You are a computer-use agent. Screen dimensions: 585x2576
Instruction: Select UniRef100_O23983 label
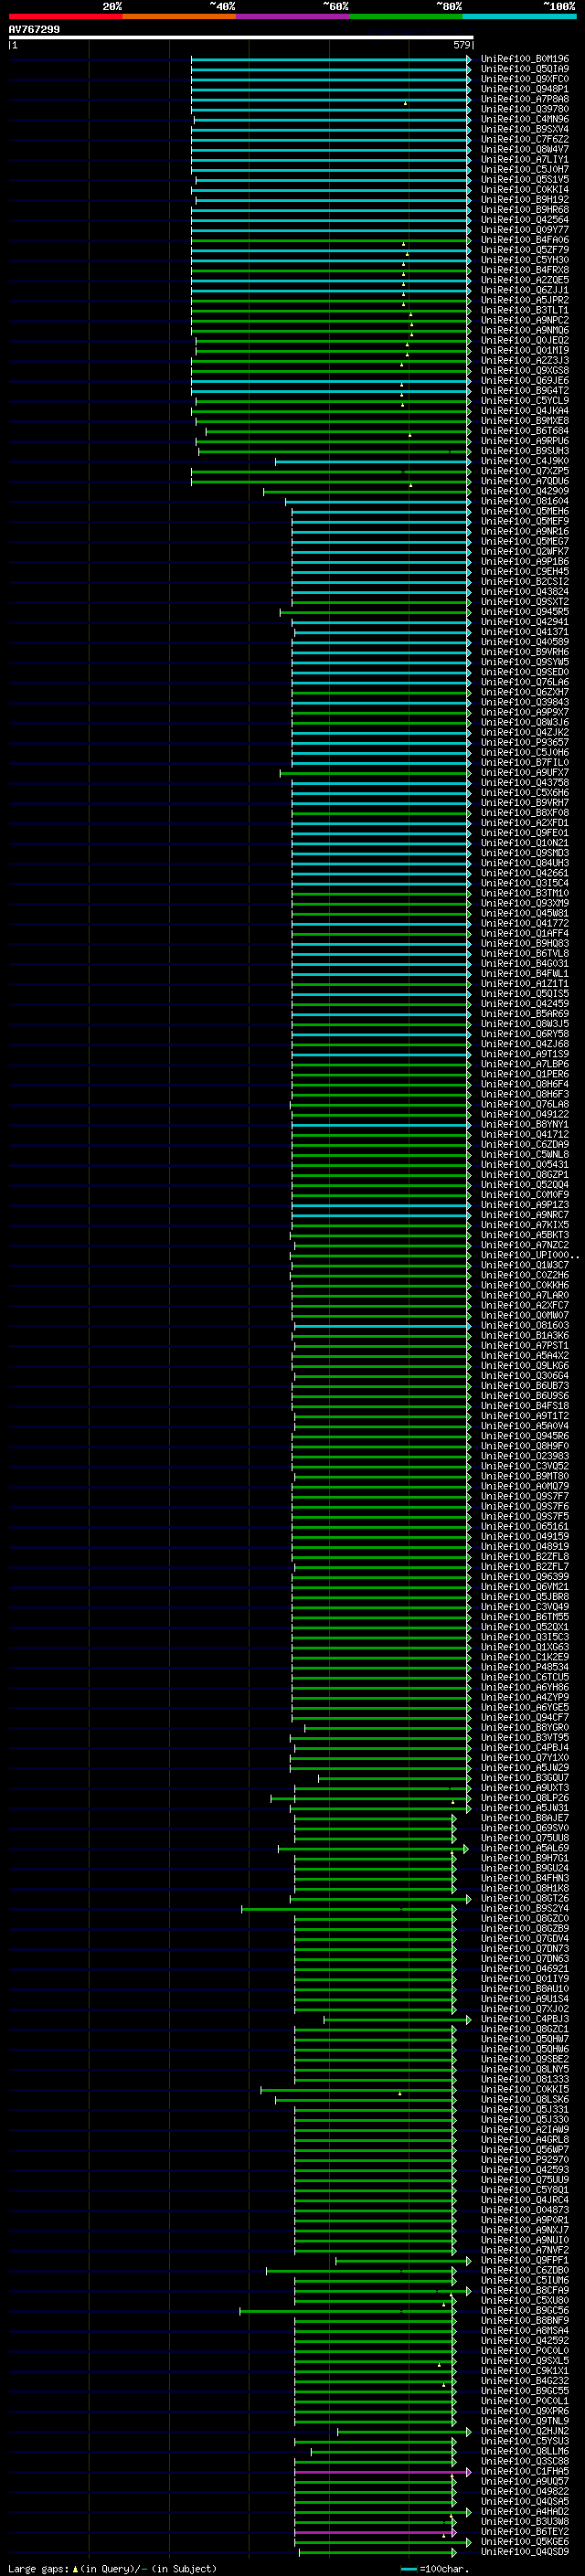[x=525, y=1456]
